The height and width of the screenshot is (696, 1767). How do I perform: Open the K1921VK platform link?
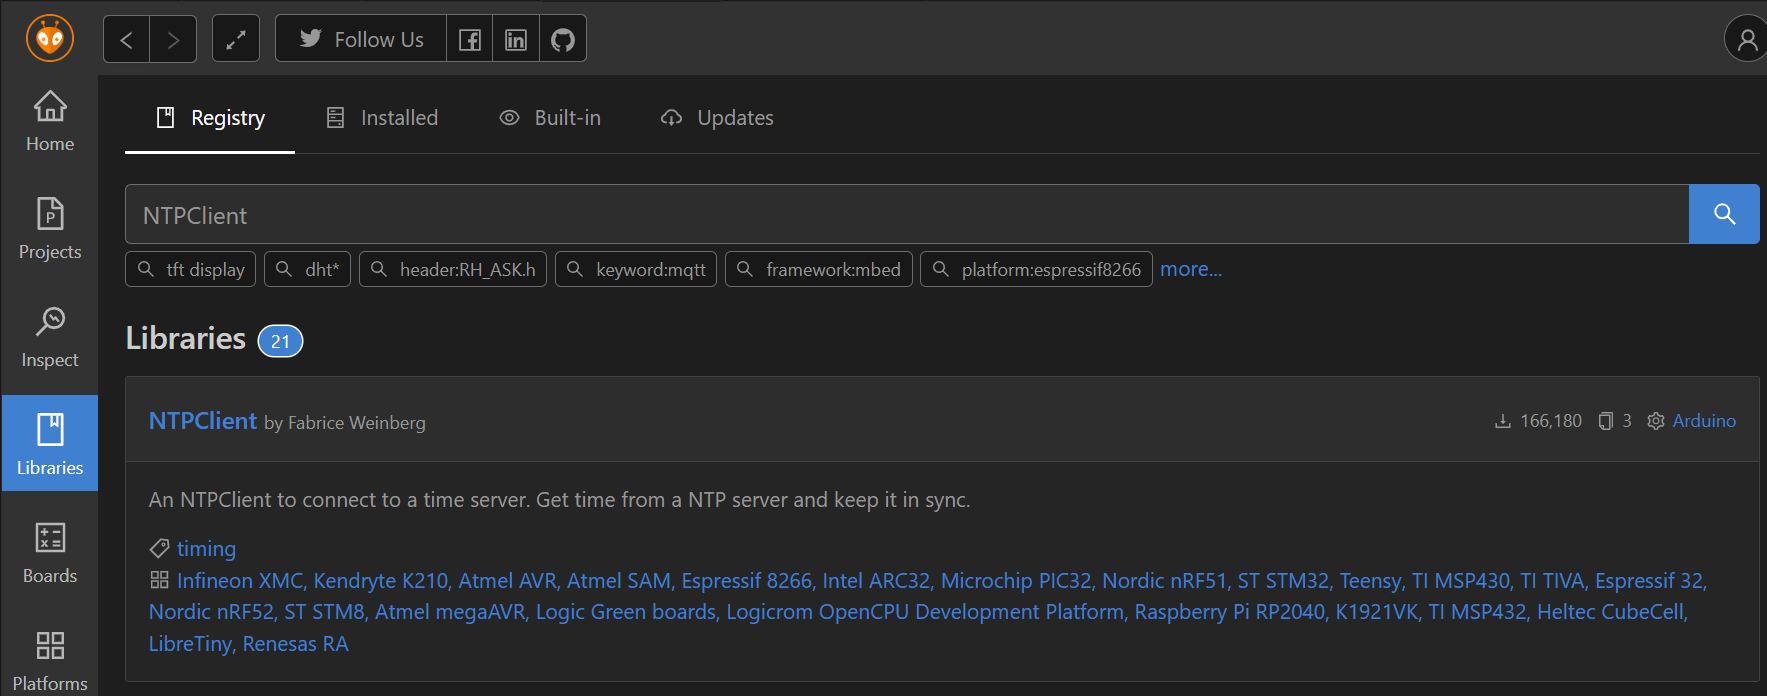1377,612
